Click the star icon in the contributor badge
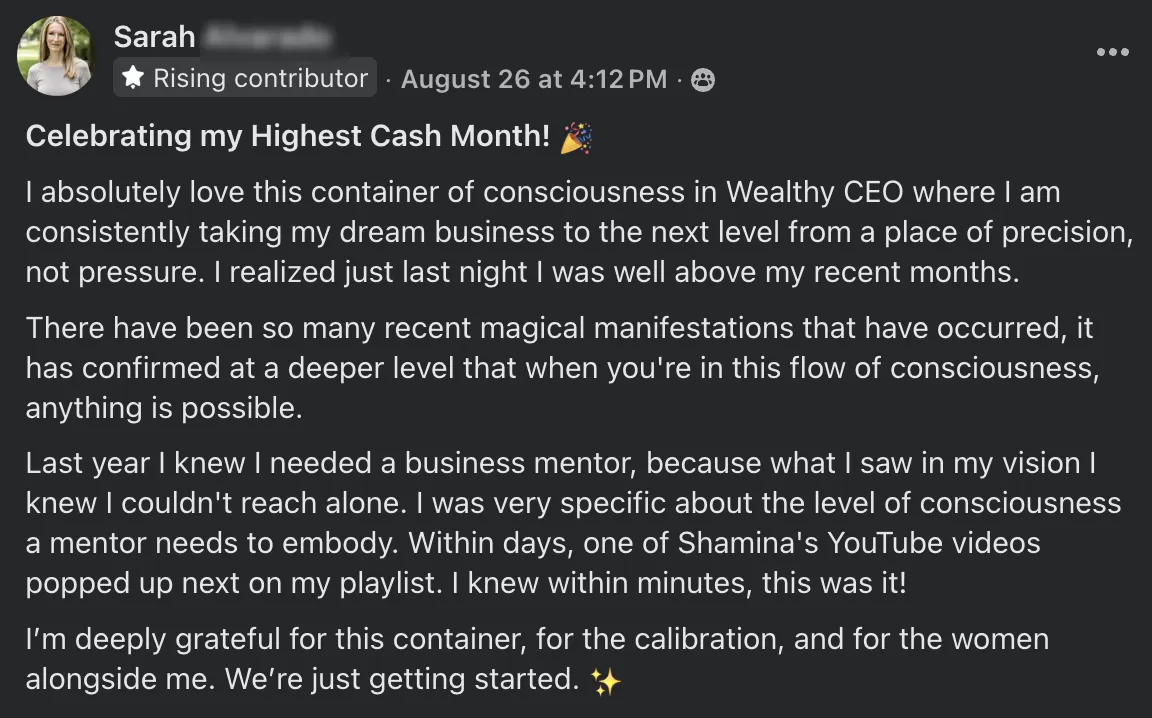This screenshot has width=1152, height=718. point(133,78)
